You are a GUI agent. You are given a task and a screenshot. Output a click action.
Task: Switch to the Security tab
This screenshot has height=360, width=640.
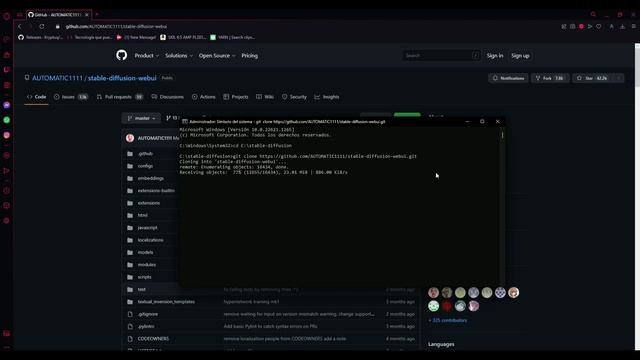point(294,97)
